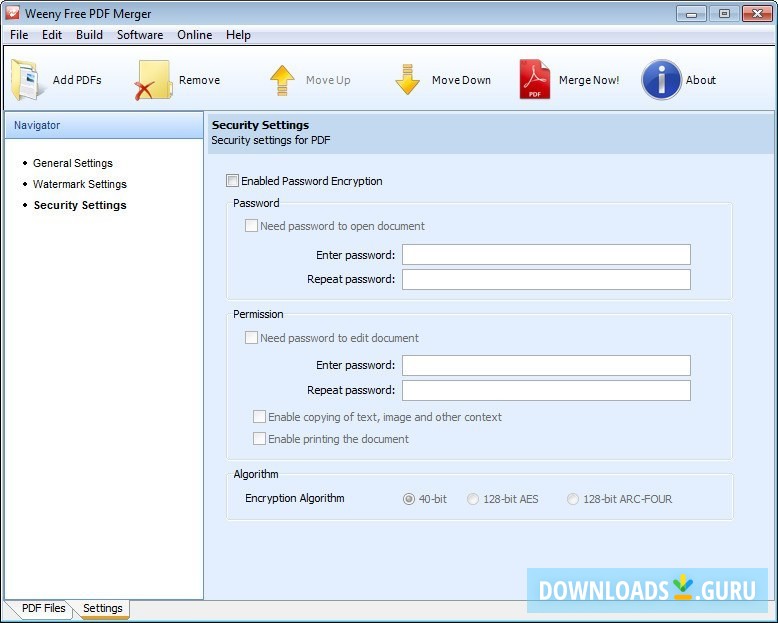Screen dimensions: 778x623
Task: Click the About info icon
Action: (661, 80)
